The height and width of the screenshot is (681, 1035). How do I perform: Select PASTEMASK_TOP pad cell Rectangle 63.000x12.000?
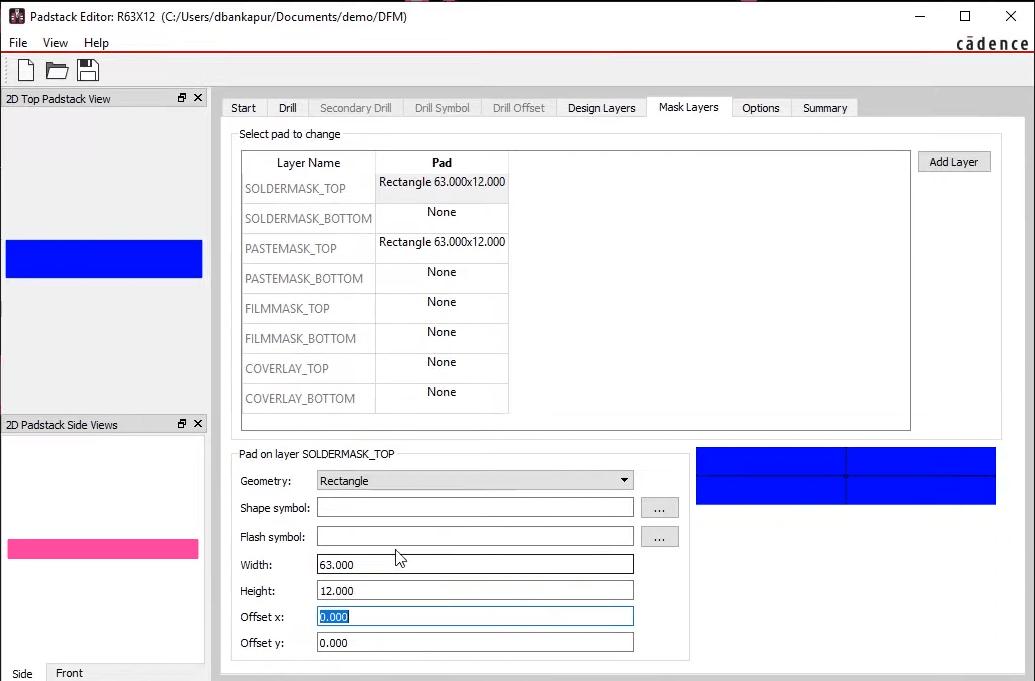tap(442, 248)
